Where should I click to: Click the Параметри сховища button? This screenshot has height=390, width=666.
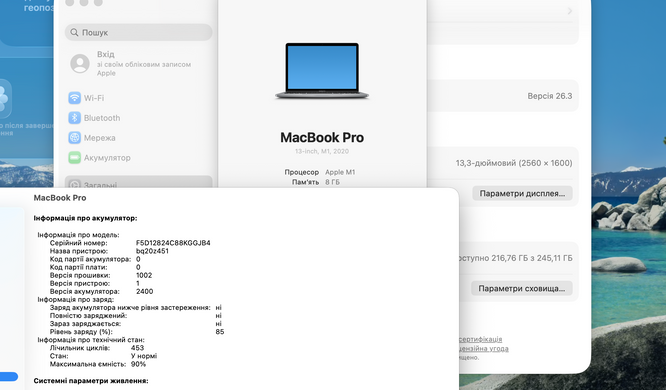tap(522, 288)
